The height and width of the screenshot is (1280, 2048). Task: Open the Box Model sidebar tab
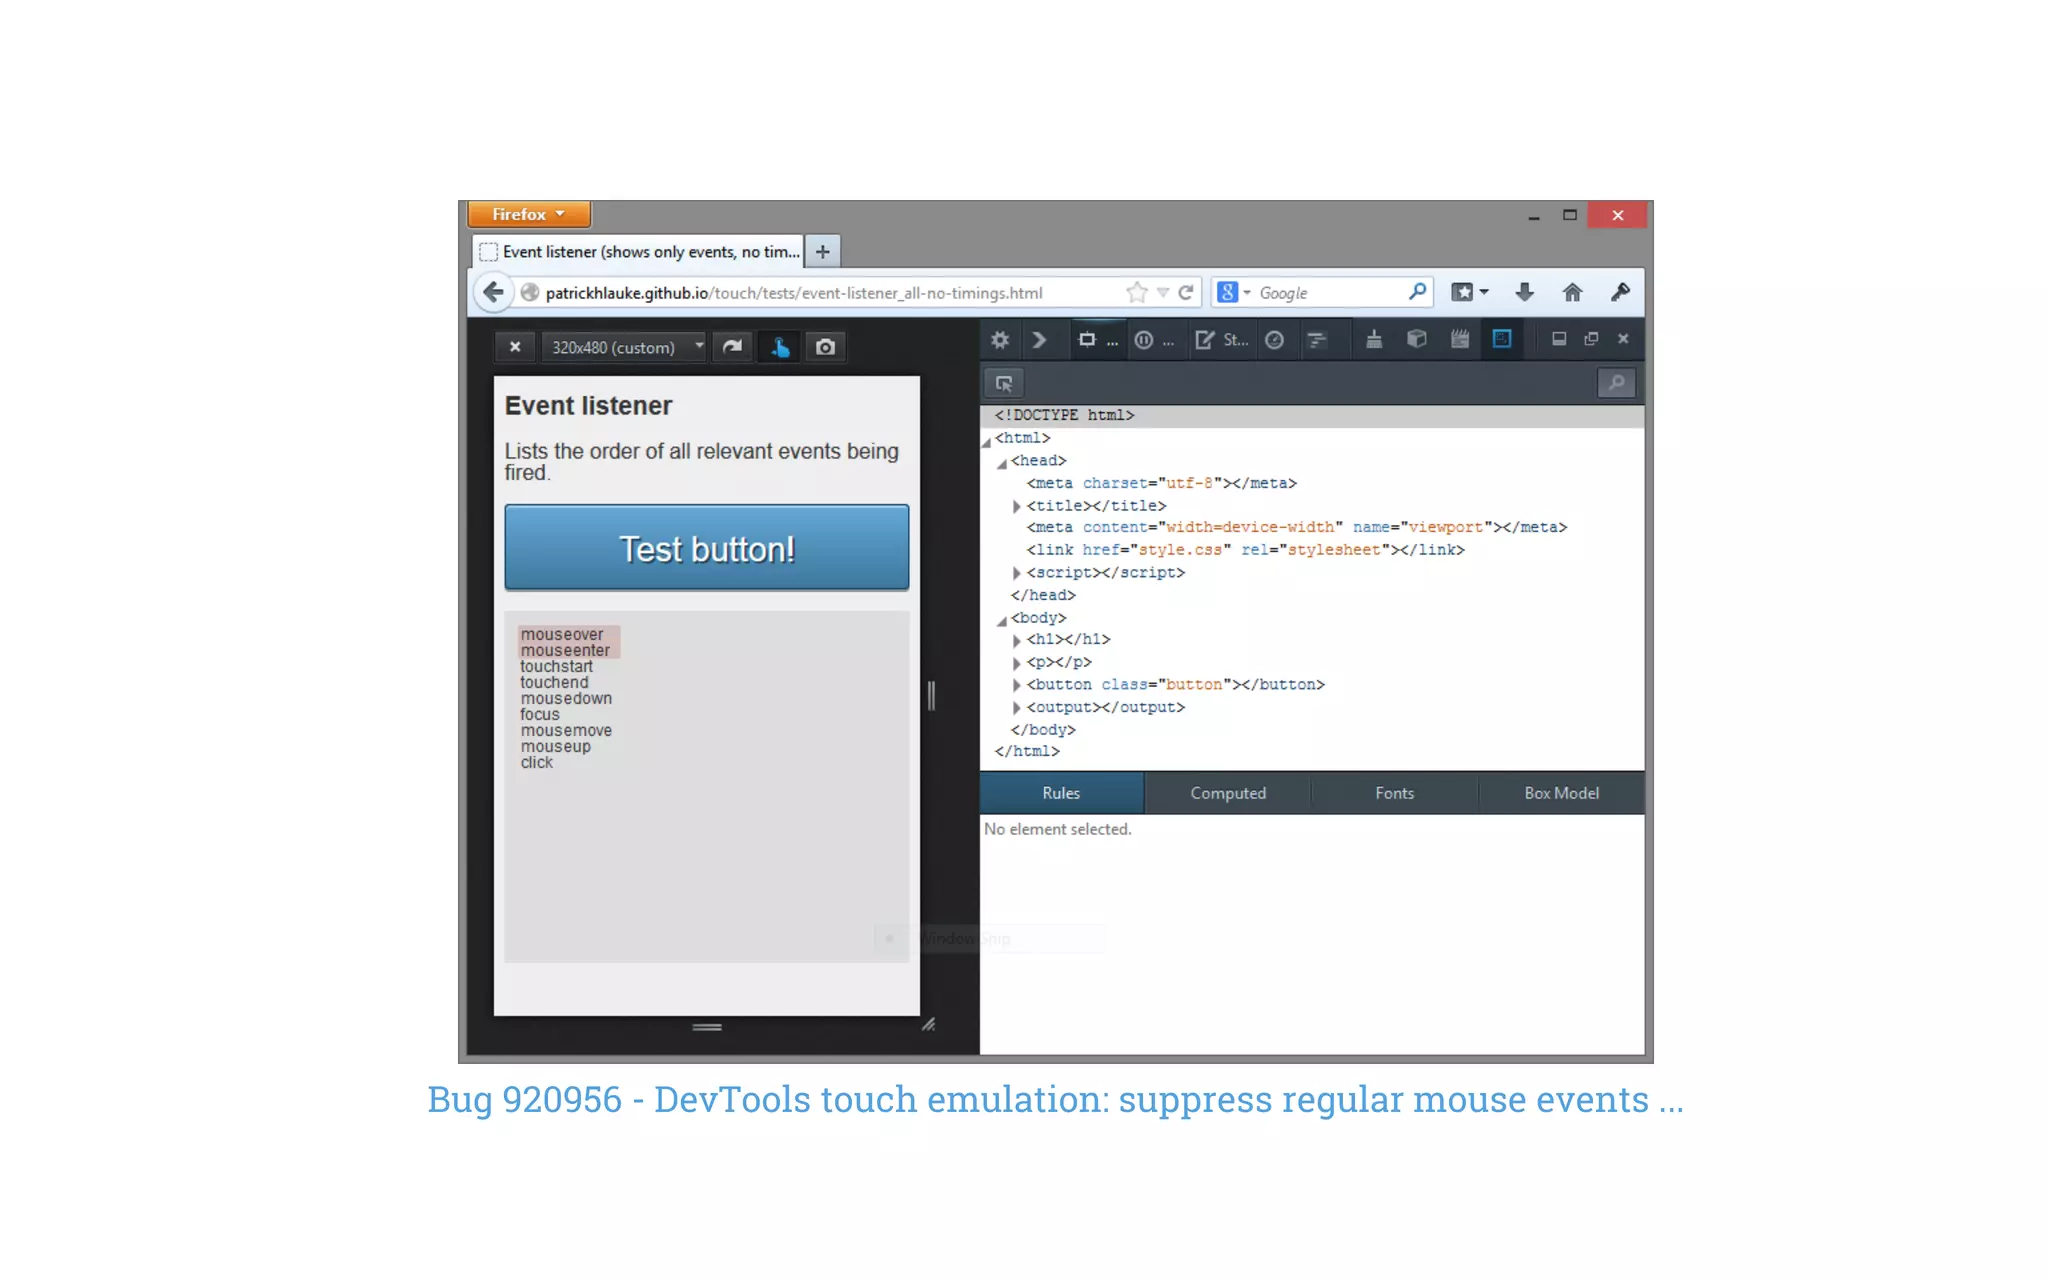point(1561,793)
